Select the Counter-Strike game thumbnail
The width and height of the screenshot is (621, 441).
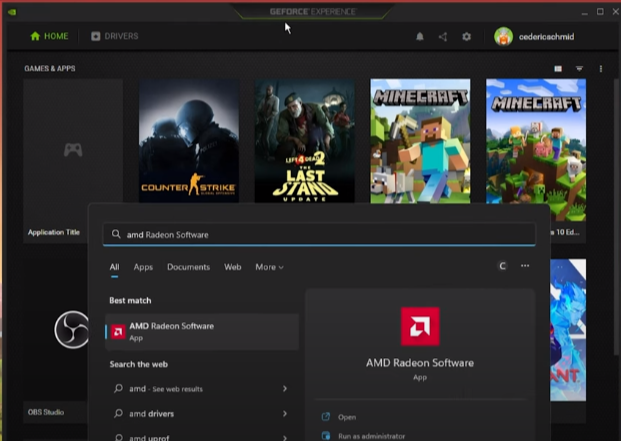[x=189, y=141]
